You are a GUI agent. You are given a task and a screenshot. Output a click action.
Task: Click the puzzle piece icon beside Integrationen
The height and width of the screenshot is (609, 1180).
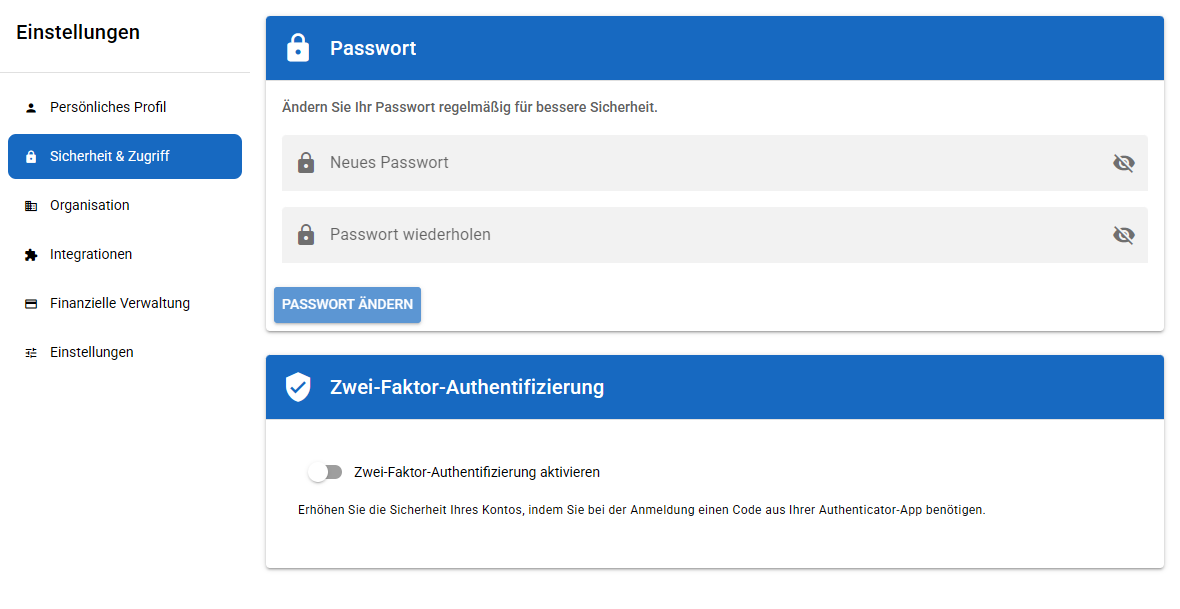pyautogui.click(x=31, y=255)
